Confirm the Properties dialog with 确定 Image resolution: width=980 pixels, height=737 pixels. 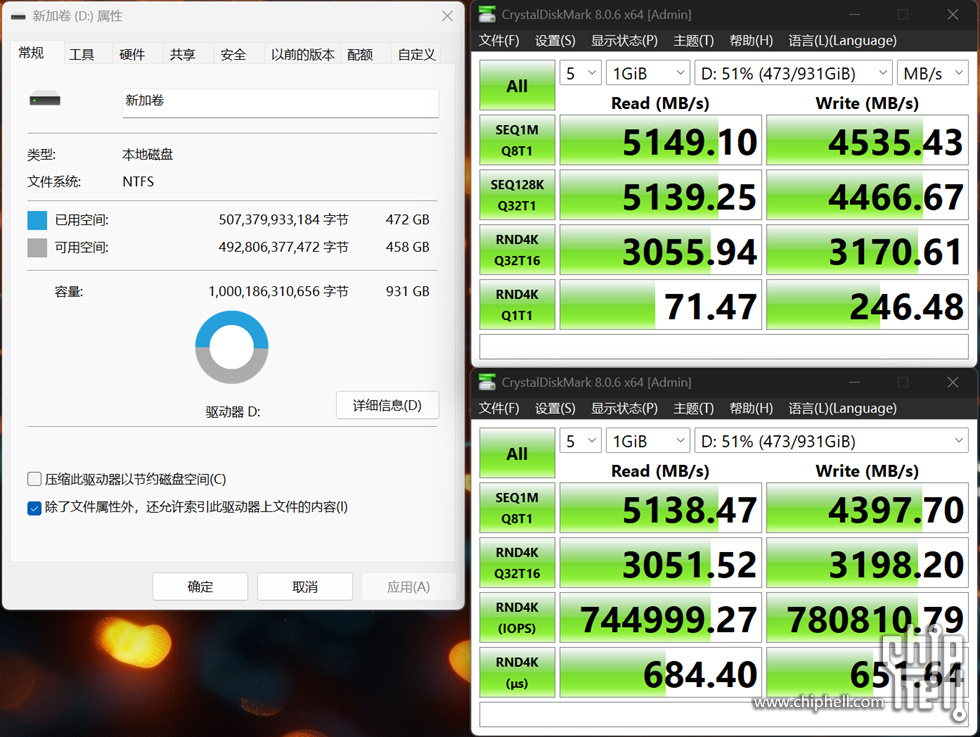click(200, 586)
